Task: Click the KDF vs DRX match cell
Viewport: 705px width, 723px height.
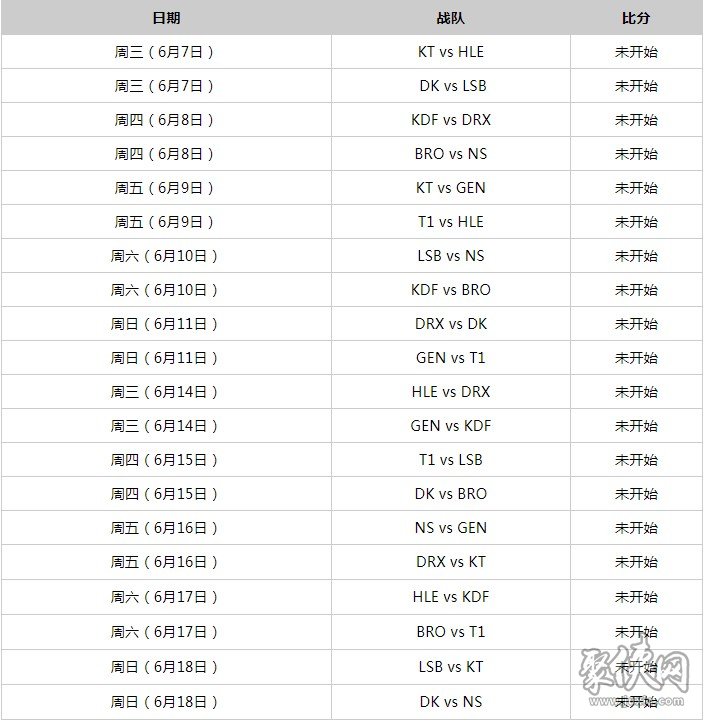Action: 450,120
